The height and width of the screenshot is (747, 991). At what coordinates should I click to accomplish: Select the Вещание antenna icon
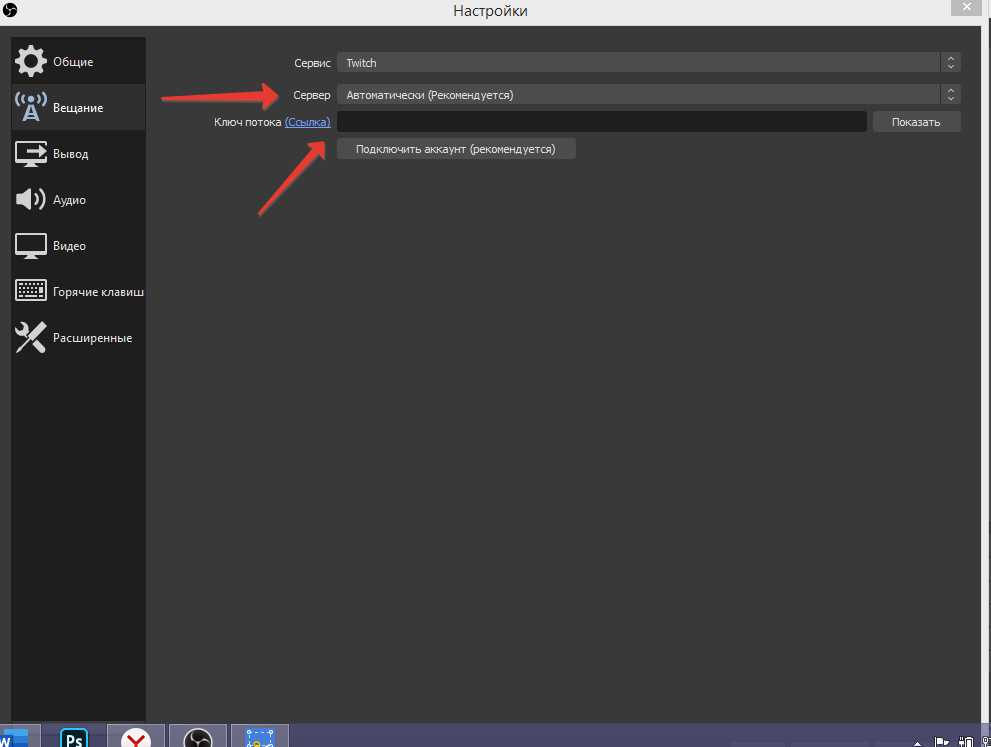[x=30, y=108]
